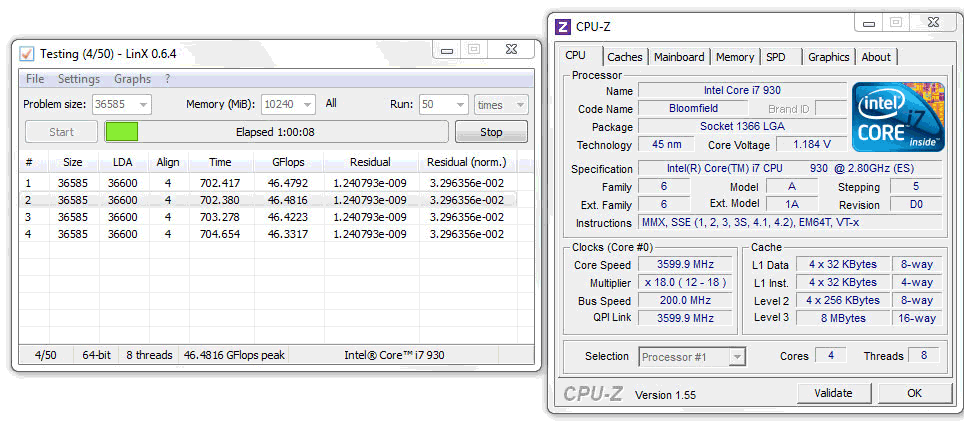Click the Revision D0 field

(915, 204)
